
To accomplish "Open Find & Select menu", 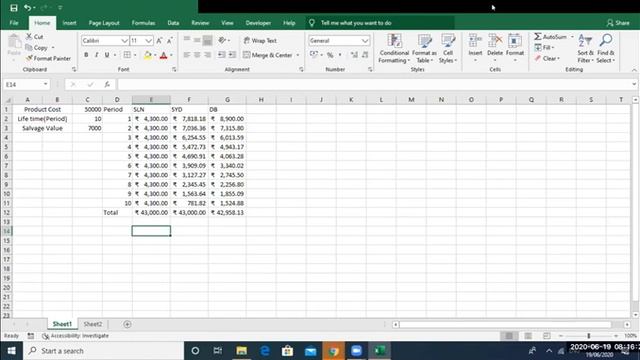I will 606,49.
